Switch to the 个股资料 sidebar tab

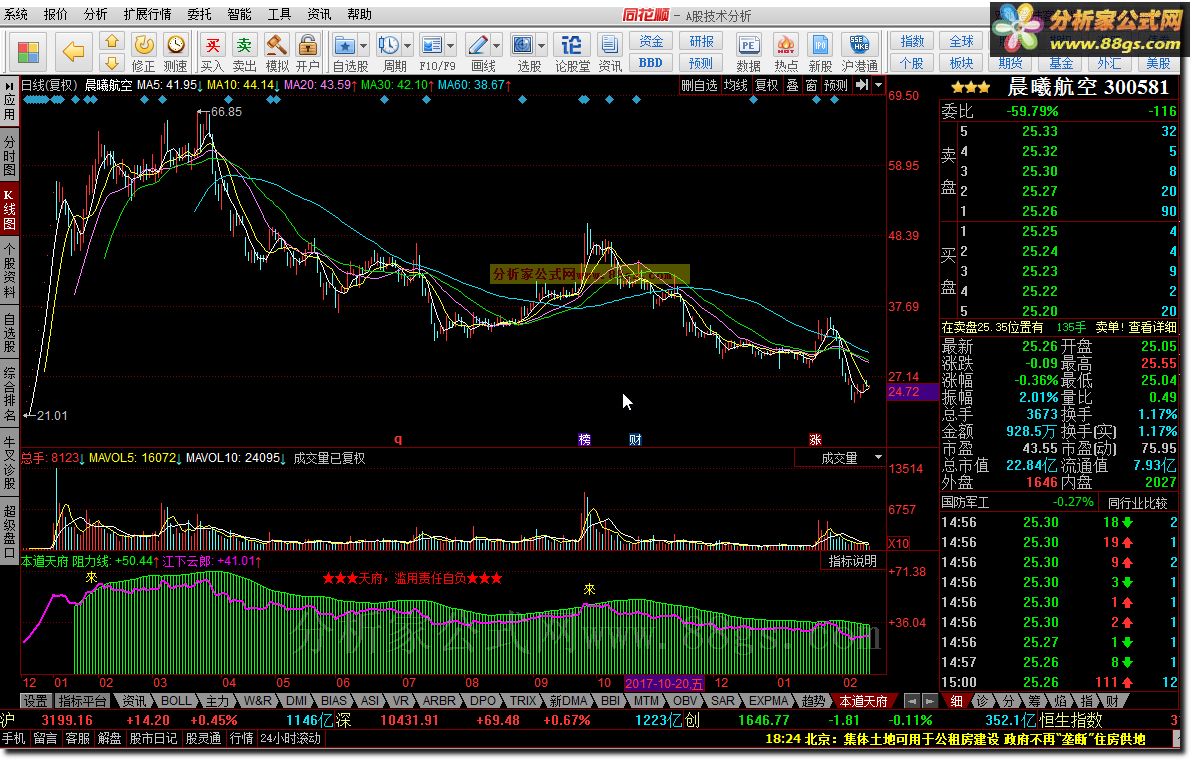(x=9, y=271)
